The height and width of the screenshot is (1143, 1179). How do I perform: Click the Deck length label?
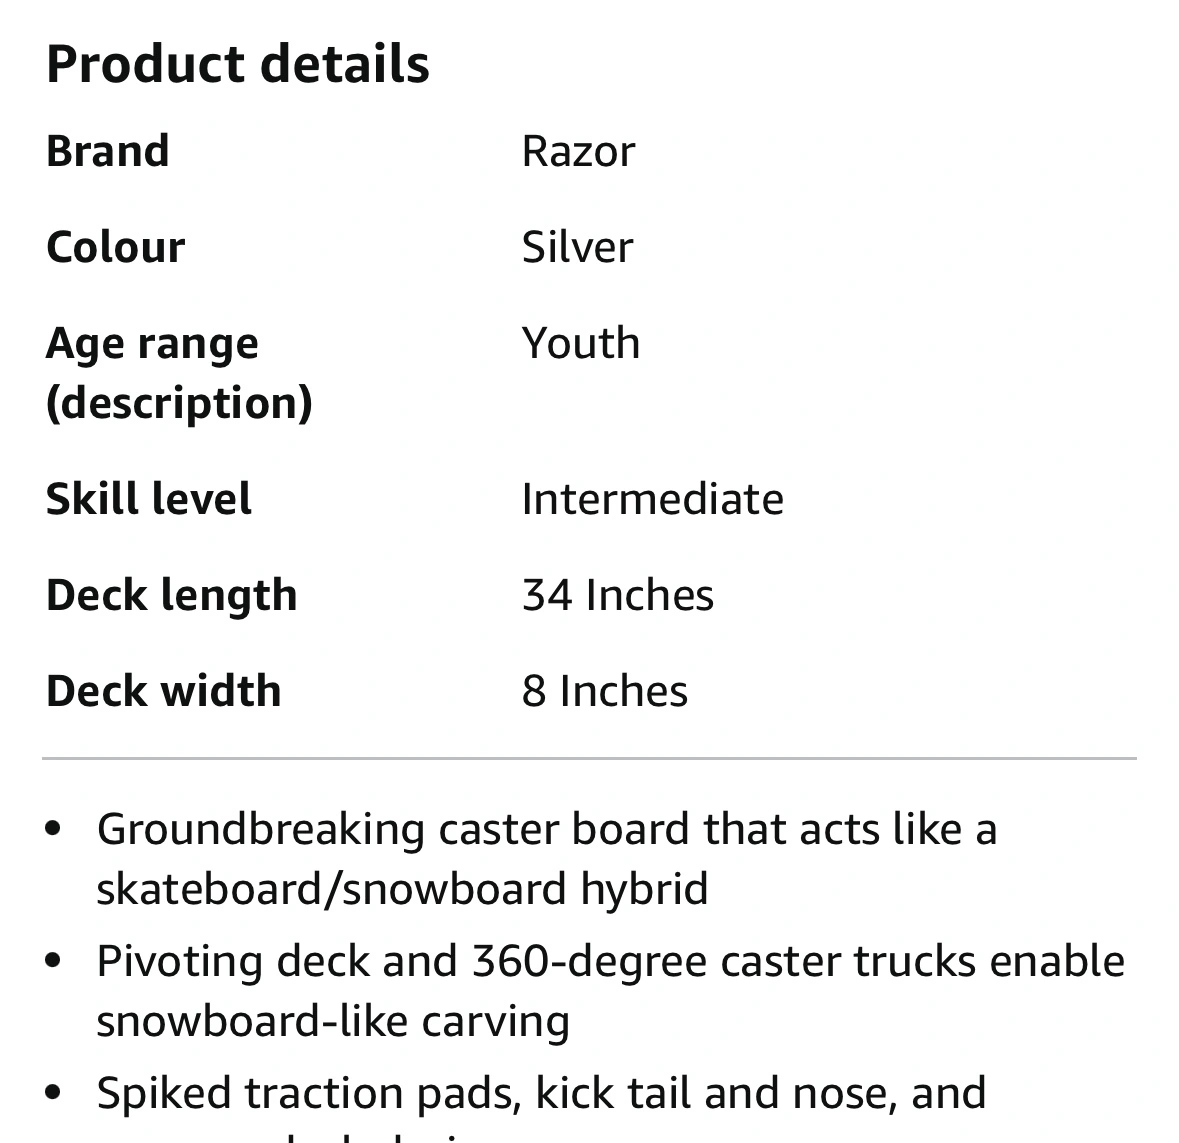[171, 595]
